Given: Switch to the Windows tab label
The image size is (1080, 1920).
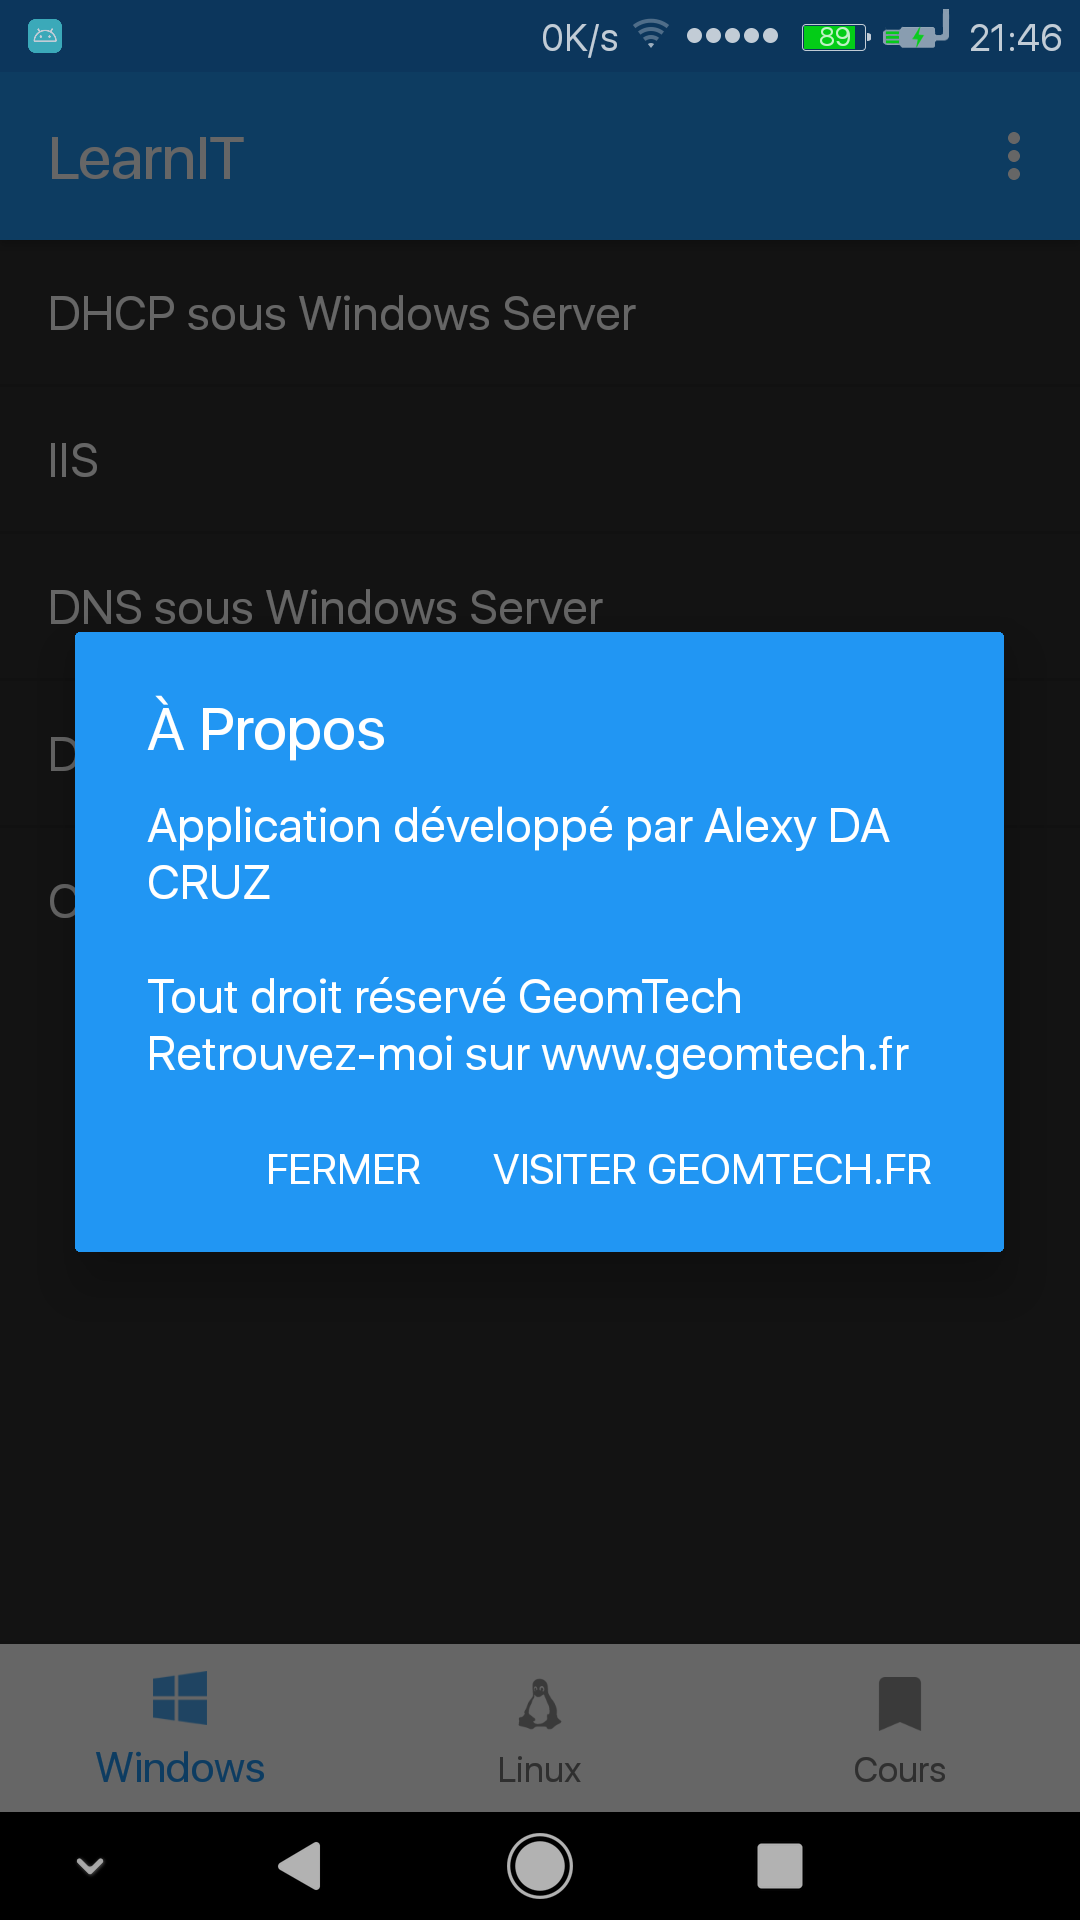Looking at the screenshot, I should point(180,1768).
